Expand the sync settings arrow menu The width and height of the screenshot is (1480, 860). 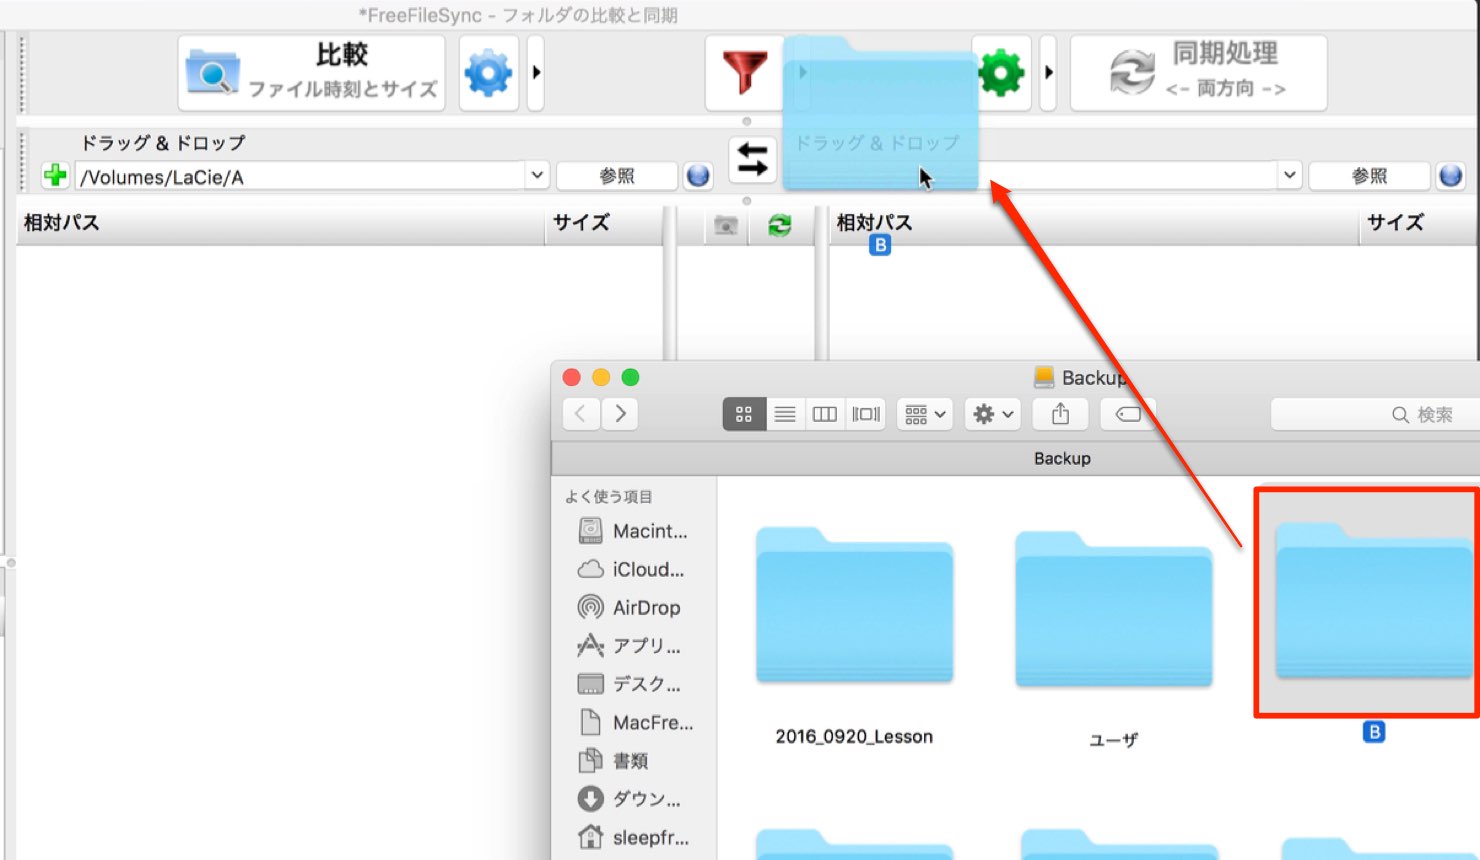1048,73
